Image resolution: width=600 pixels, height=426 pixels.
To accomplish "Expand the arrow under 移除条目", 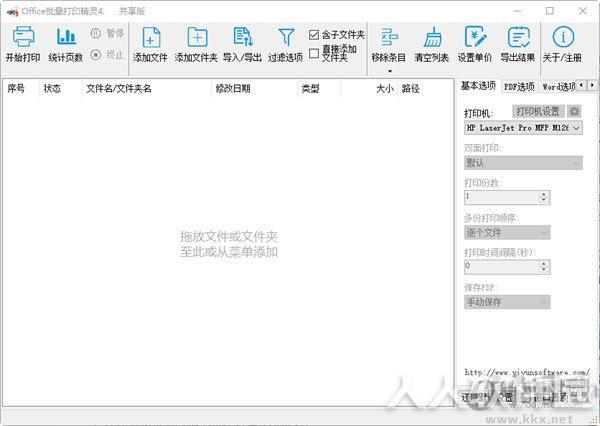I will coord(390,71).
